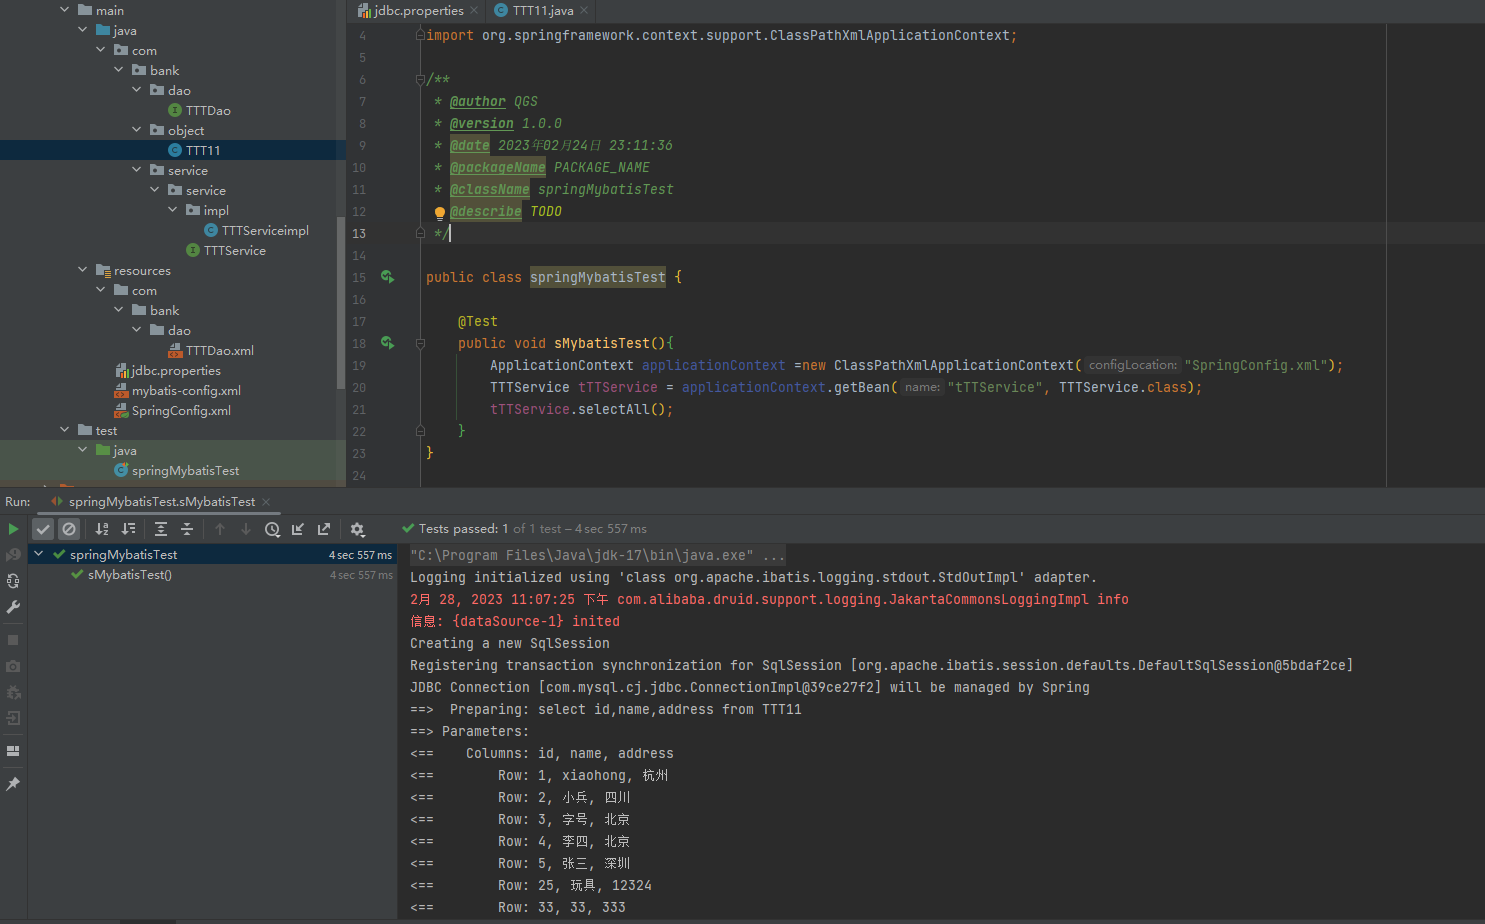
Task: Click the green Rerun test button
Action: (13, 529)
